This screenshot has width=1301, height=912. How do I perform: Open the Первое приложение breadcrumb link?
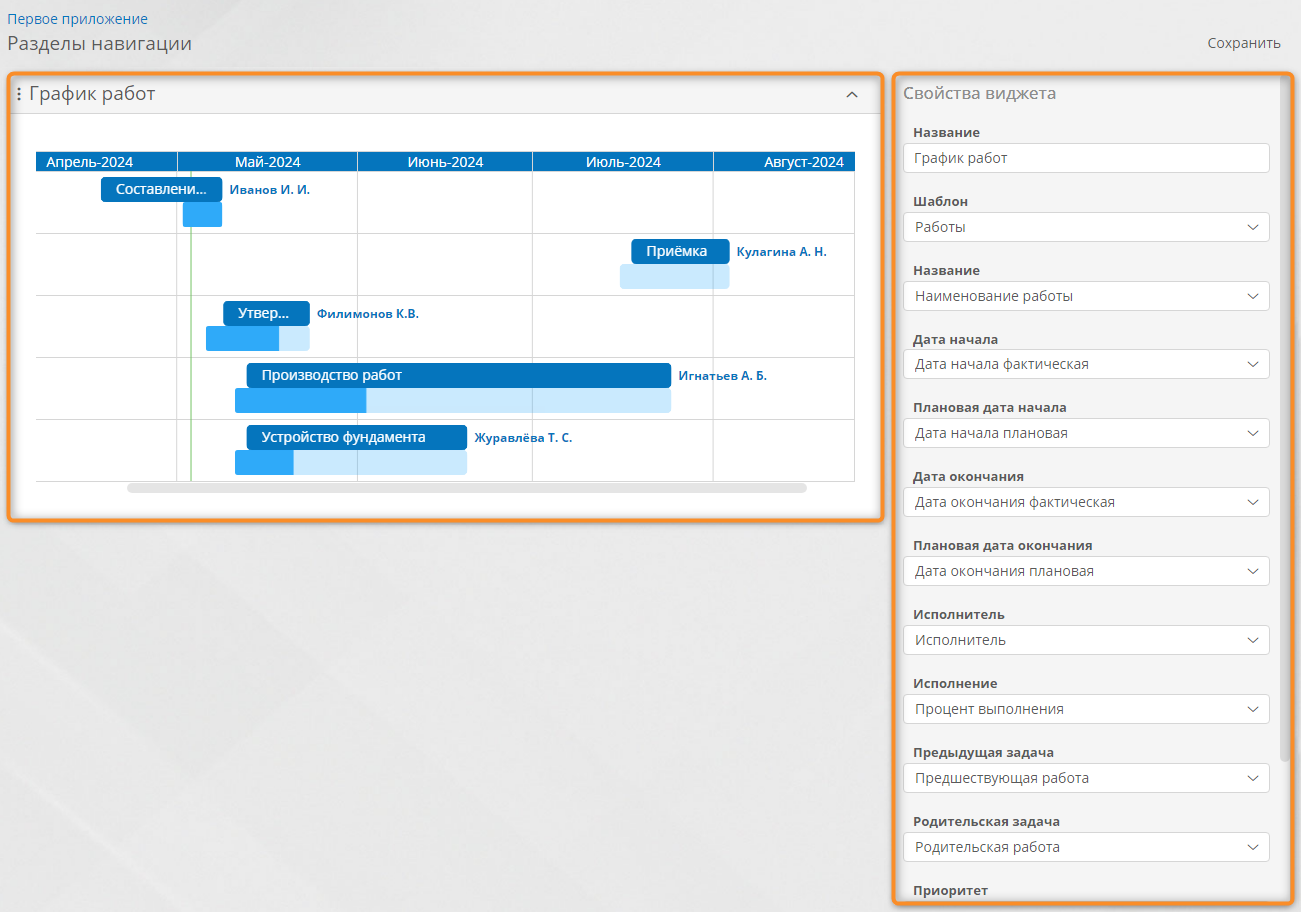coord(78,19)
